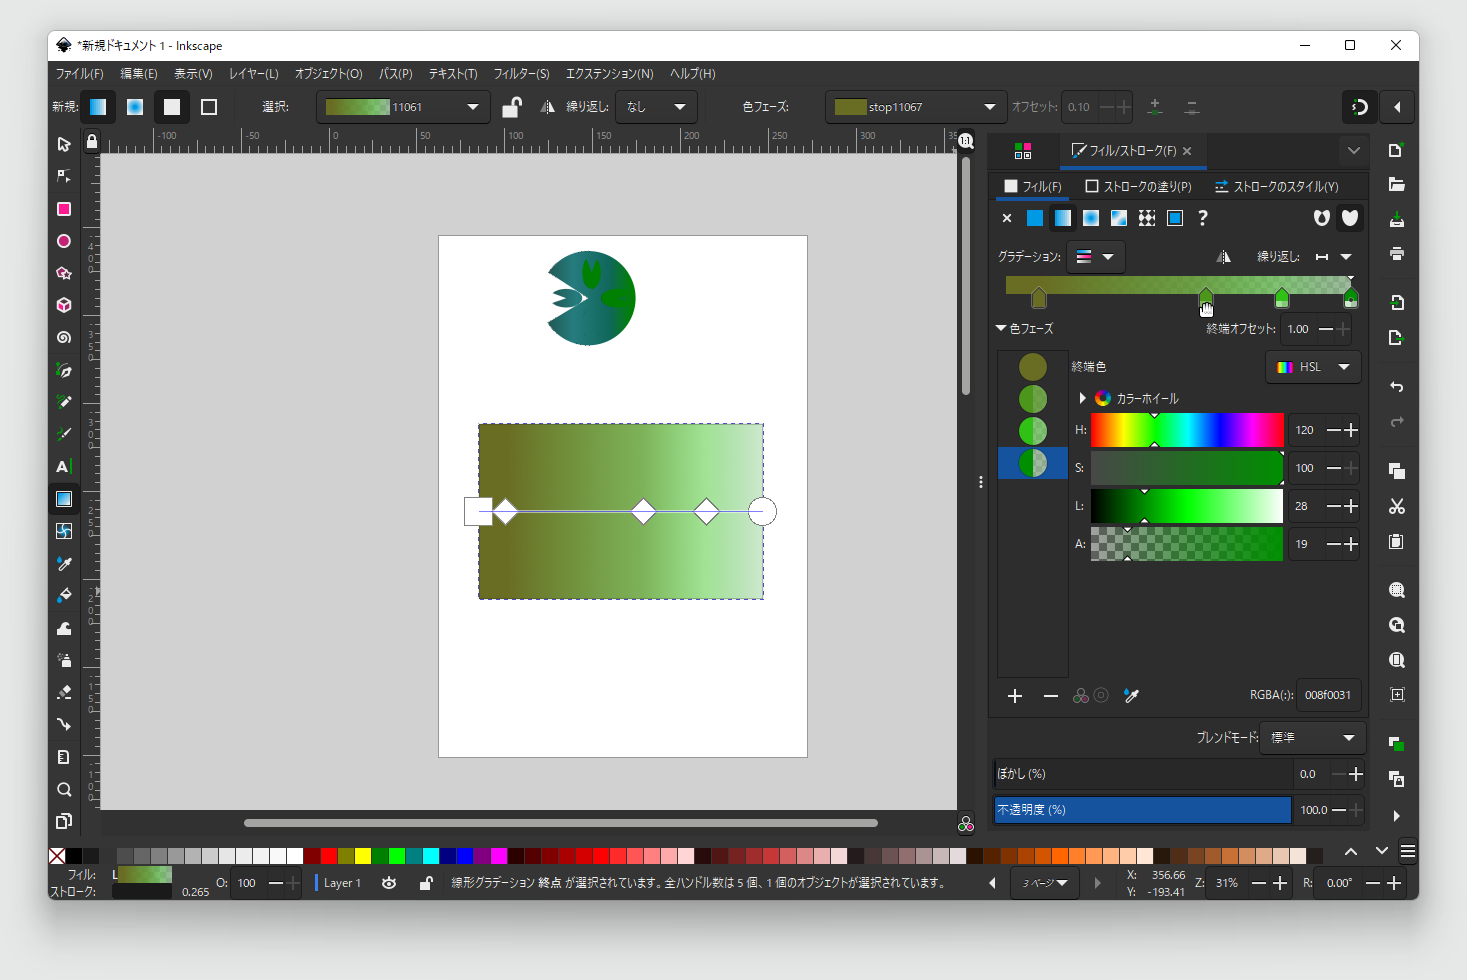Open the フィルター(S) menu
Image resolution: width=1467 pixels, height=980 pixels.
[x=521, y=74]
